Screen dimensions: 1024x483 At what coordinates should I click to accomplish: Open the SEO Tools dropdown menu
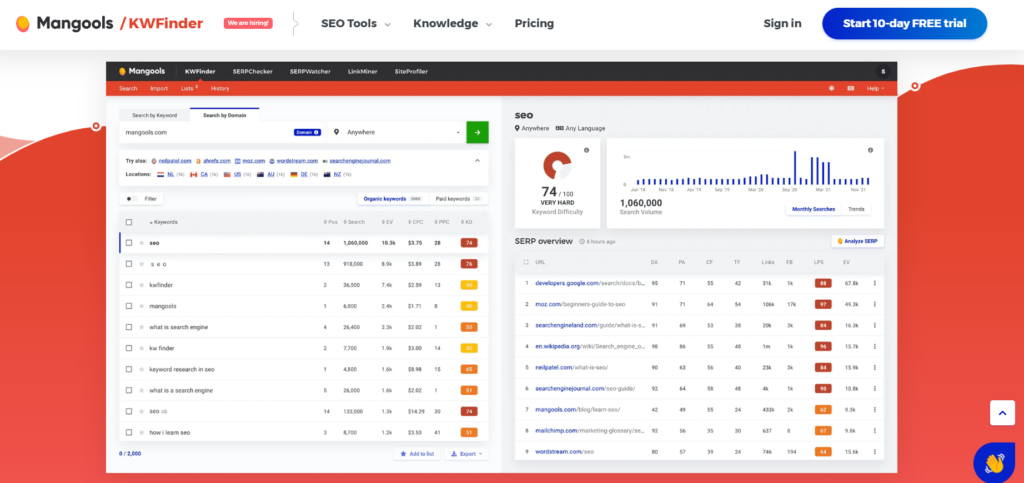click(356, 23)
